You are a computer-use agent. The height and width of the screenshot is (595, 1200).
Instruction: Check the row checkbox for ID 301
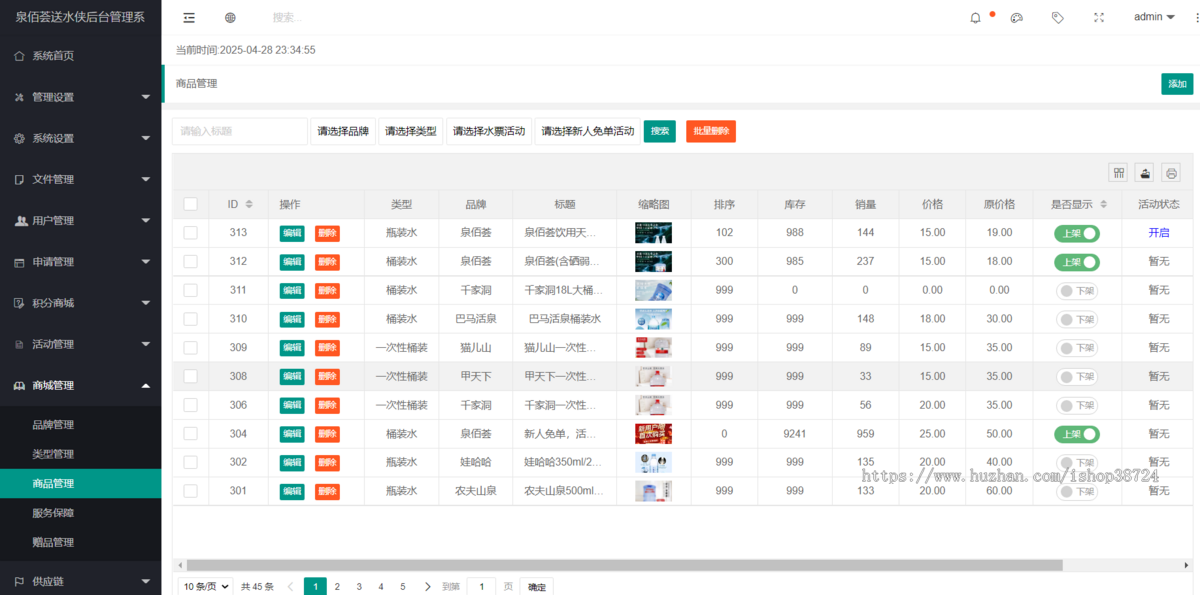[x=190, y=491]
